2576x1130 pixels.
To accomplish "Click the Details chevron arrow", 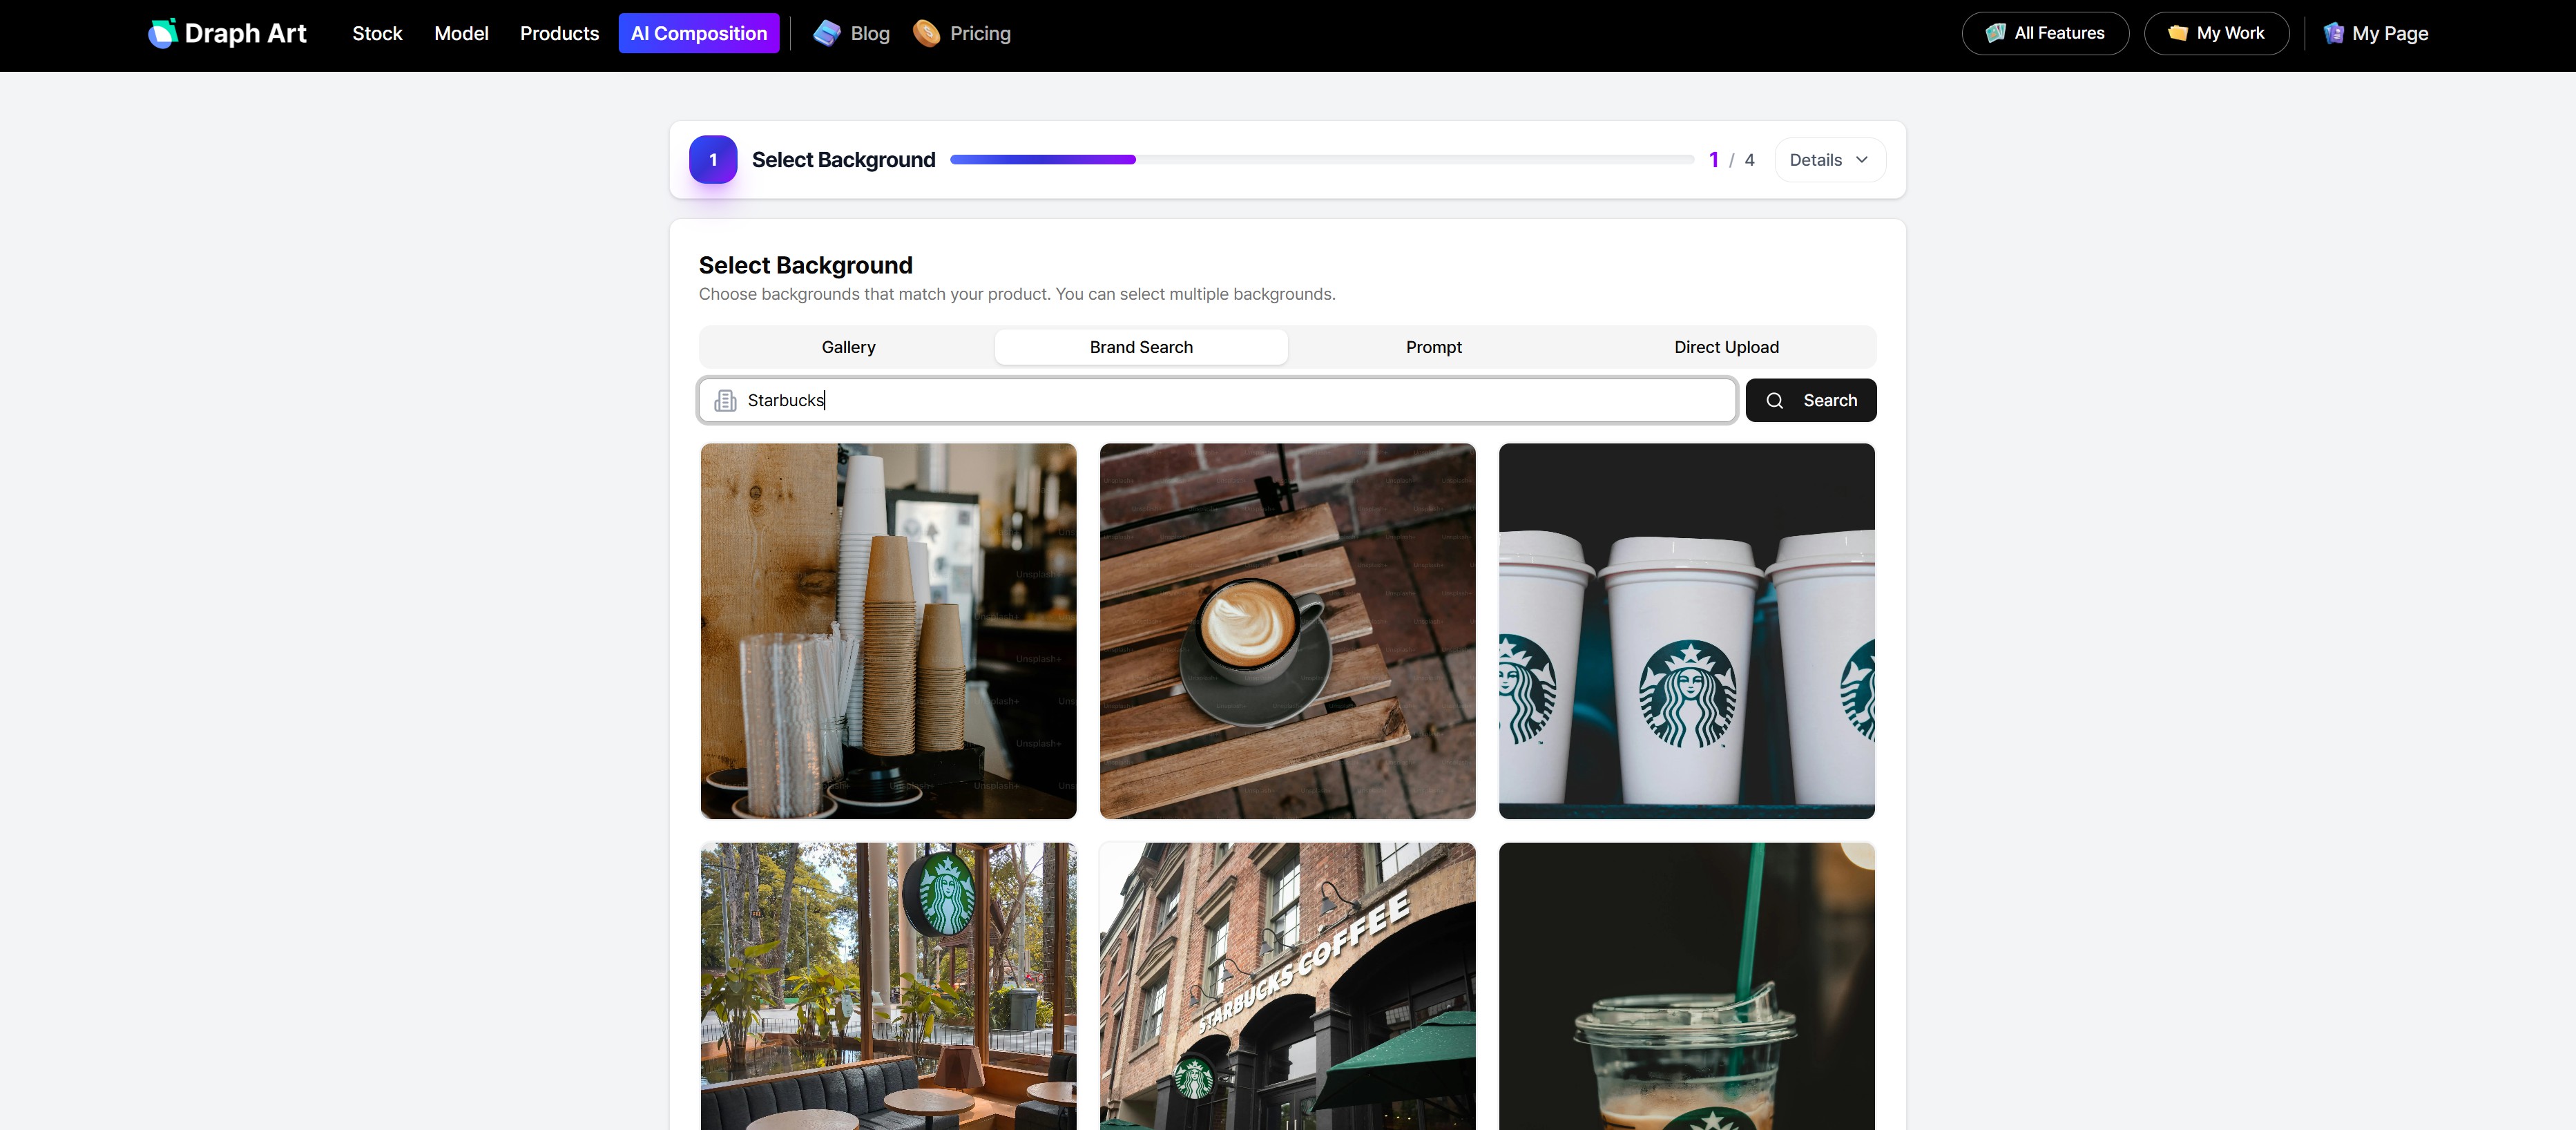I will click(1862, 160).
